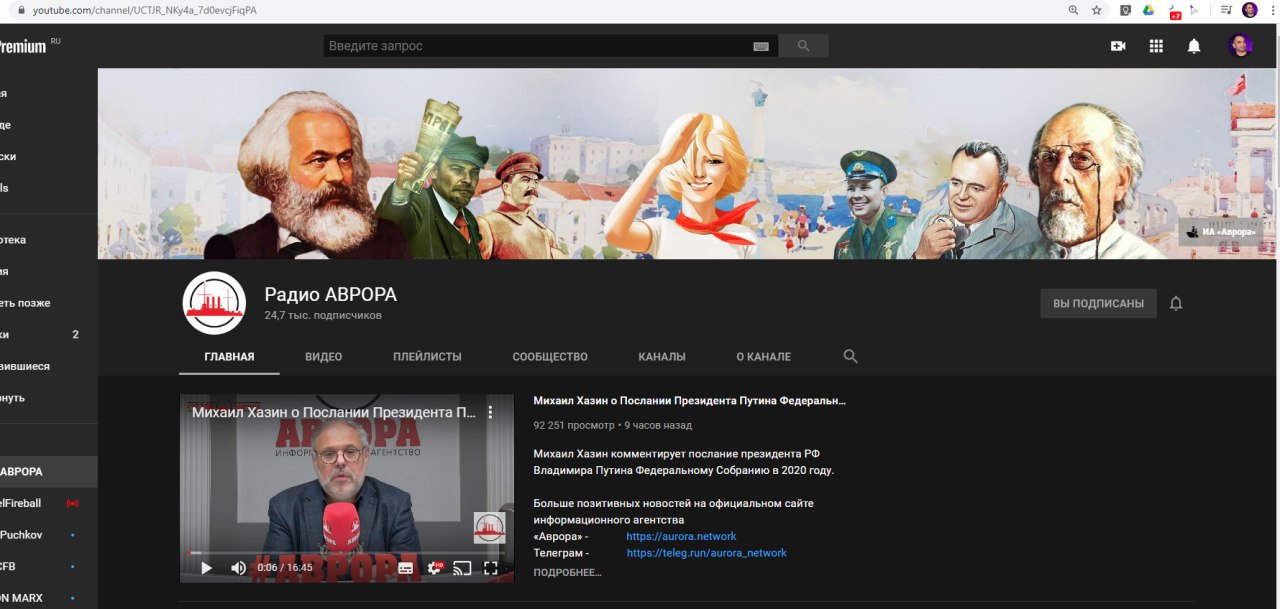Open the YouTube account avatar menu
This screenshot has height=609, width=1280.
[x=1240, y=46]
